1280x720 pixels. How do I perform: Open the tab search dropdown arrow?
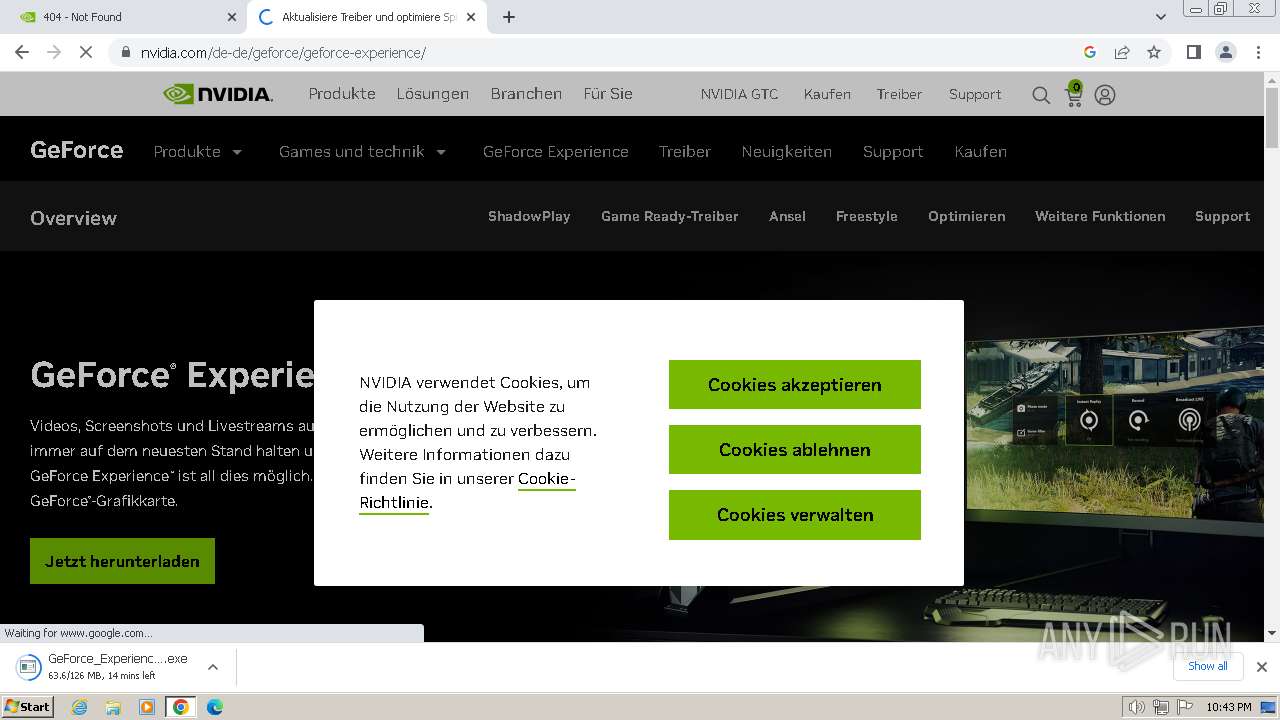pyautogui.click(x=1160, y=17)
